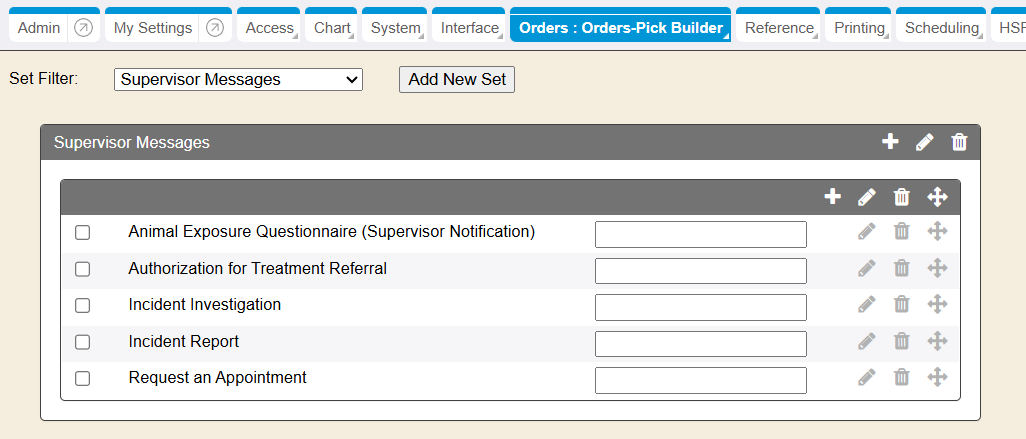The width and height of the screenshot is (1026, 439).
Task: Click the pencil icon in Supervisor Messages header
Action: pyautogui.click(x=925, y=142)
